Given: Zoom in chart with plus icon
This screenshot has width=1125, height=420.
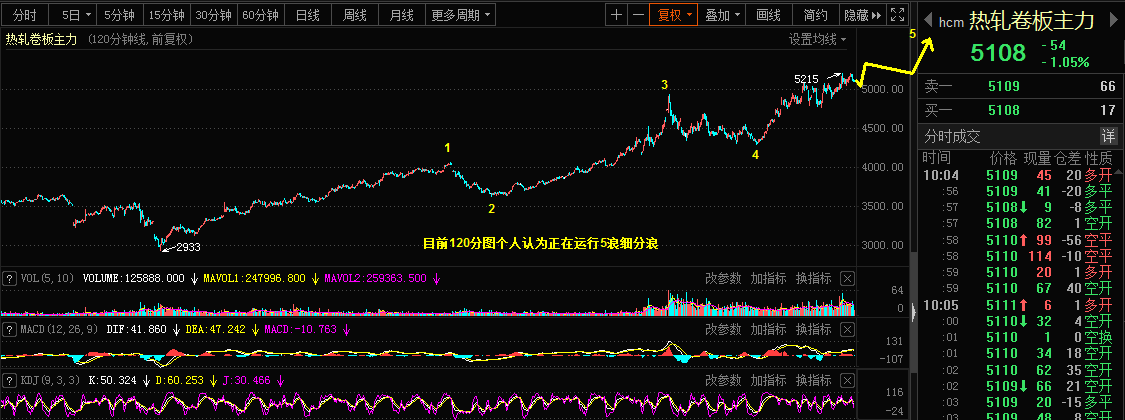Looking at the screenshot, I should [616, 14].
